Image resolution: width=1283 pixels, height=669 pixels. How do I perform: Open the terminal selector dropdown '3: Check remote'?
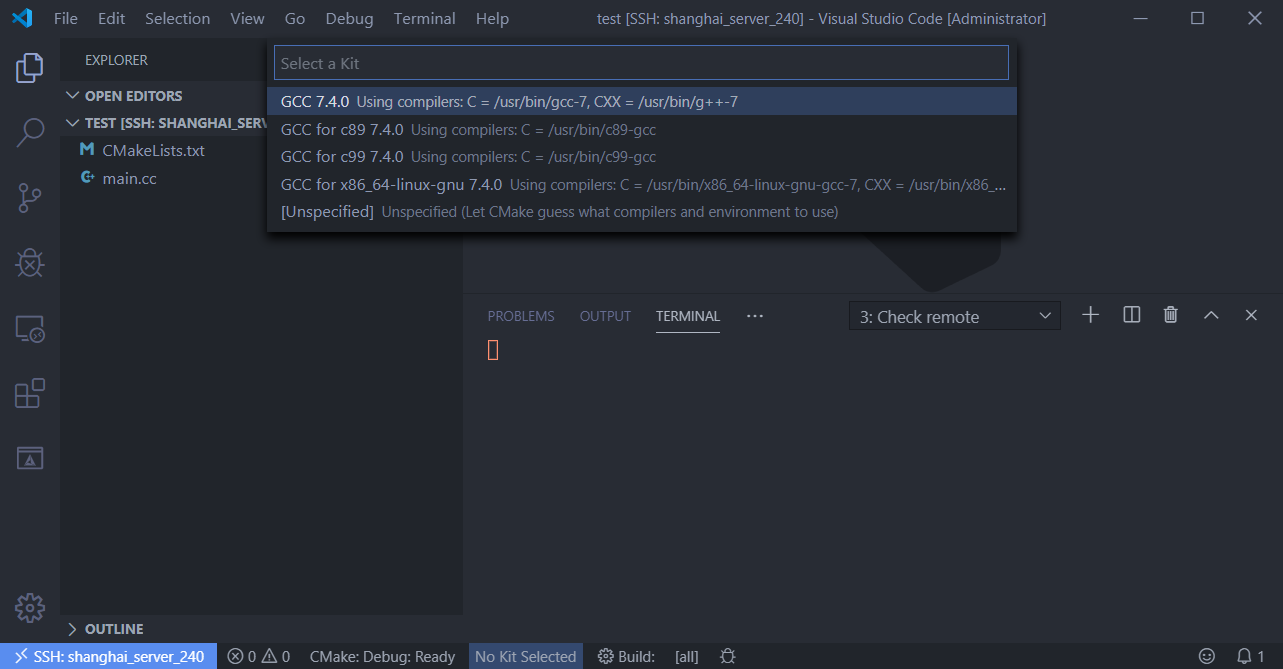pyautogui.click(x=955, y=316)
